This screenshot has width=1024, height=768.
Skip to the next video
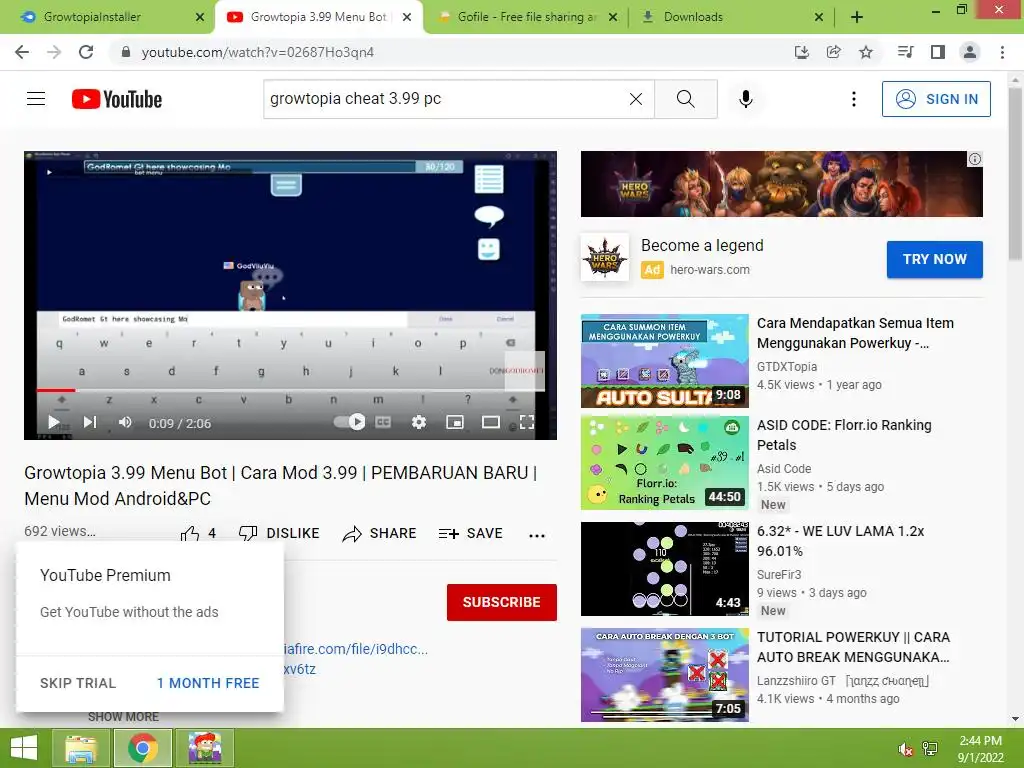coord(90,423)
